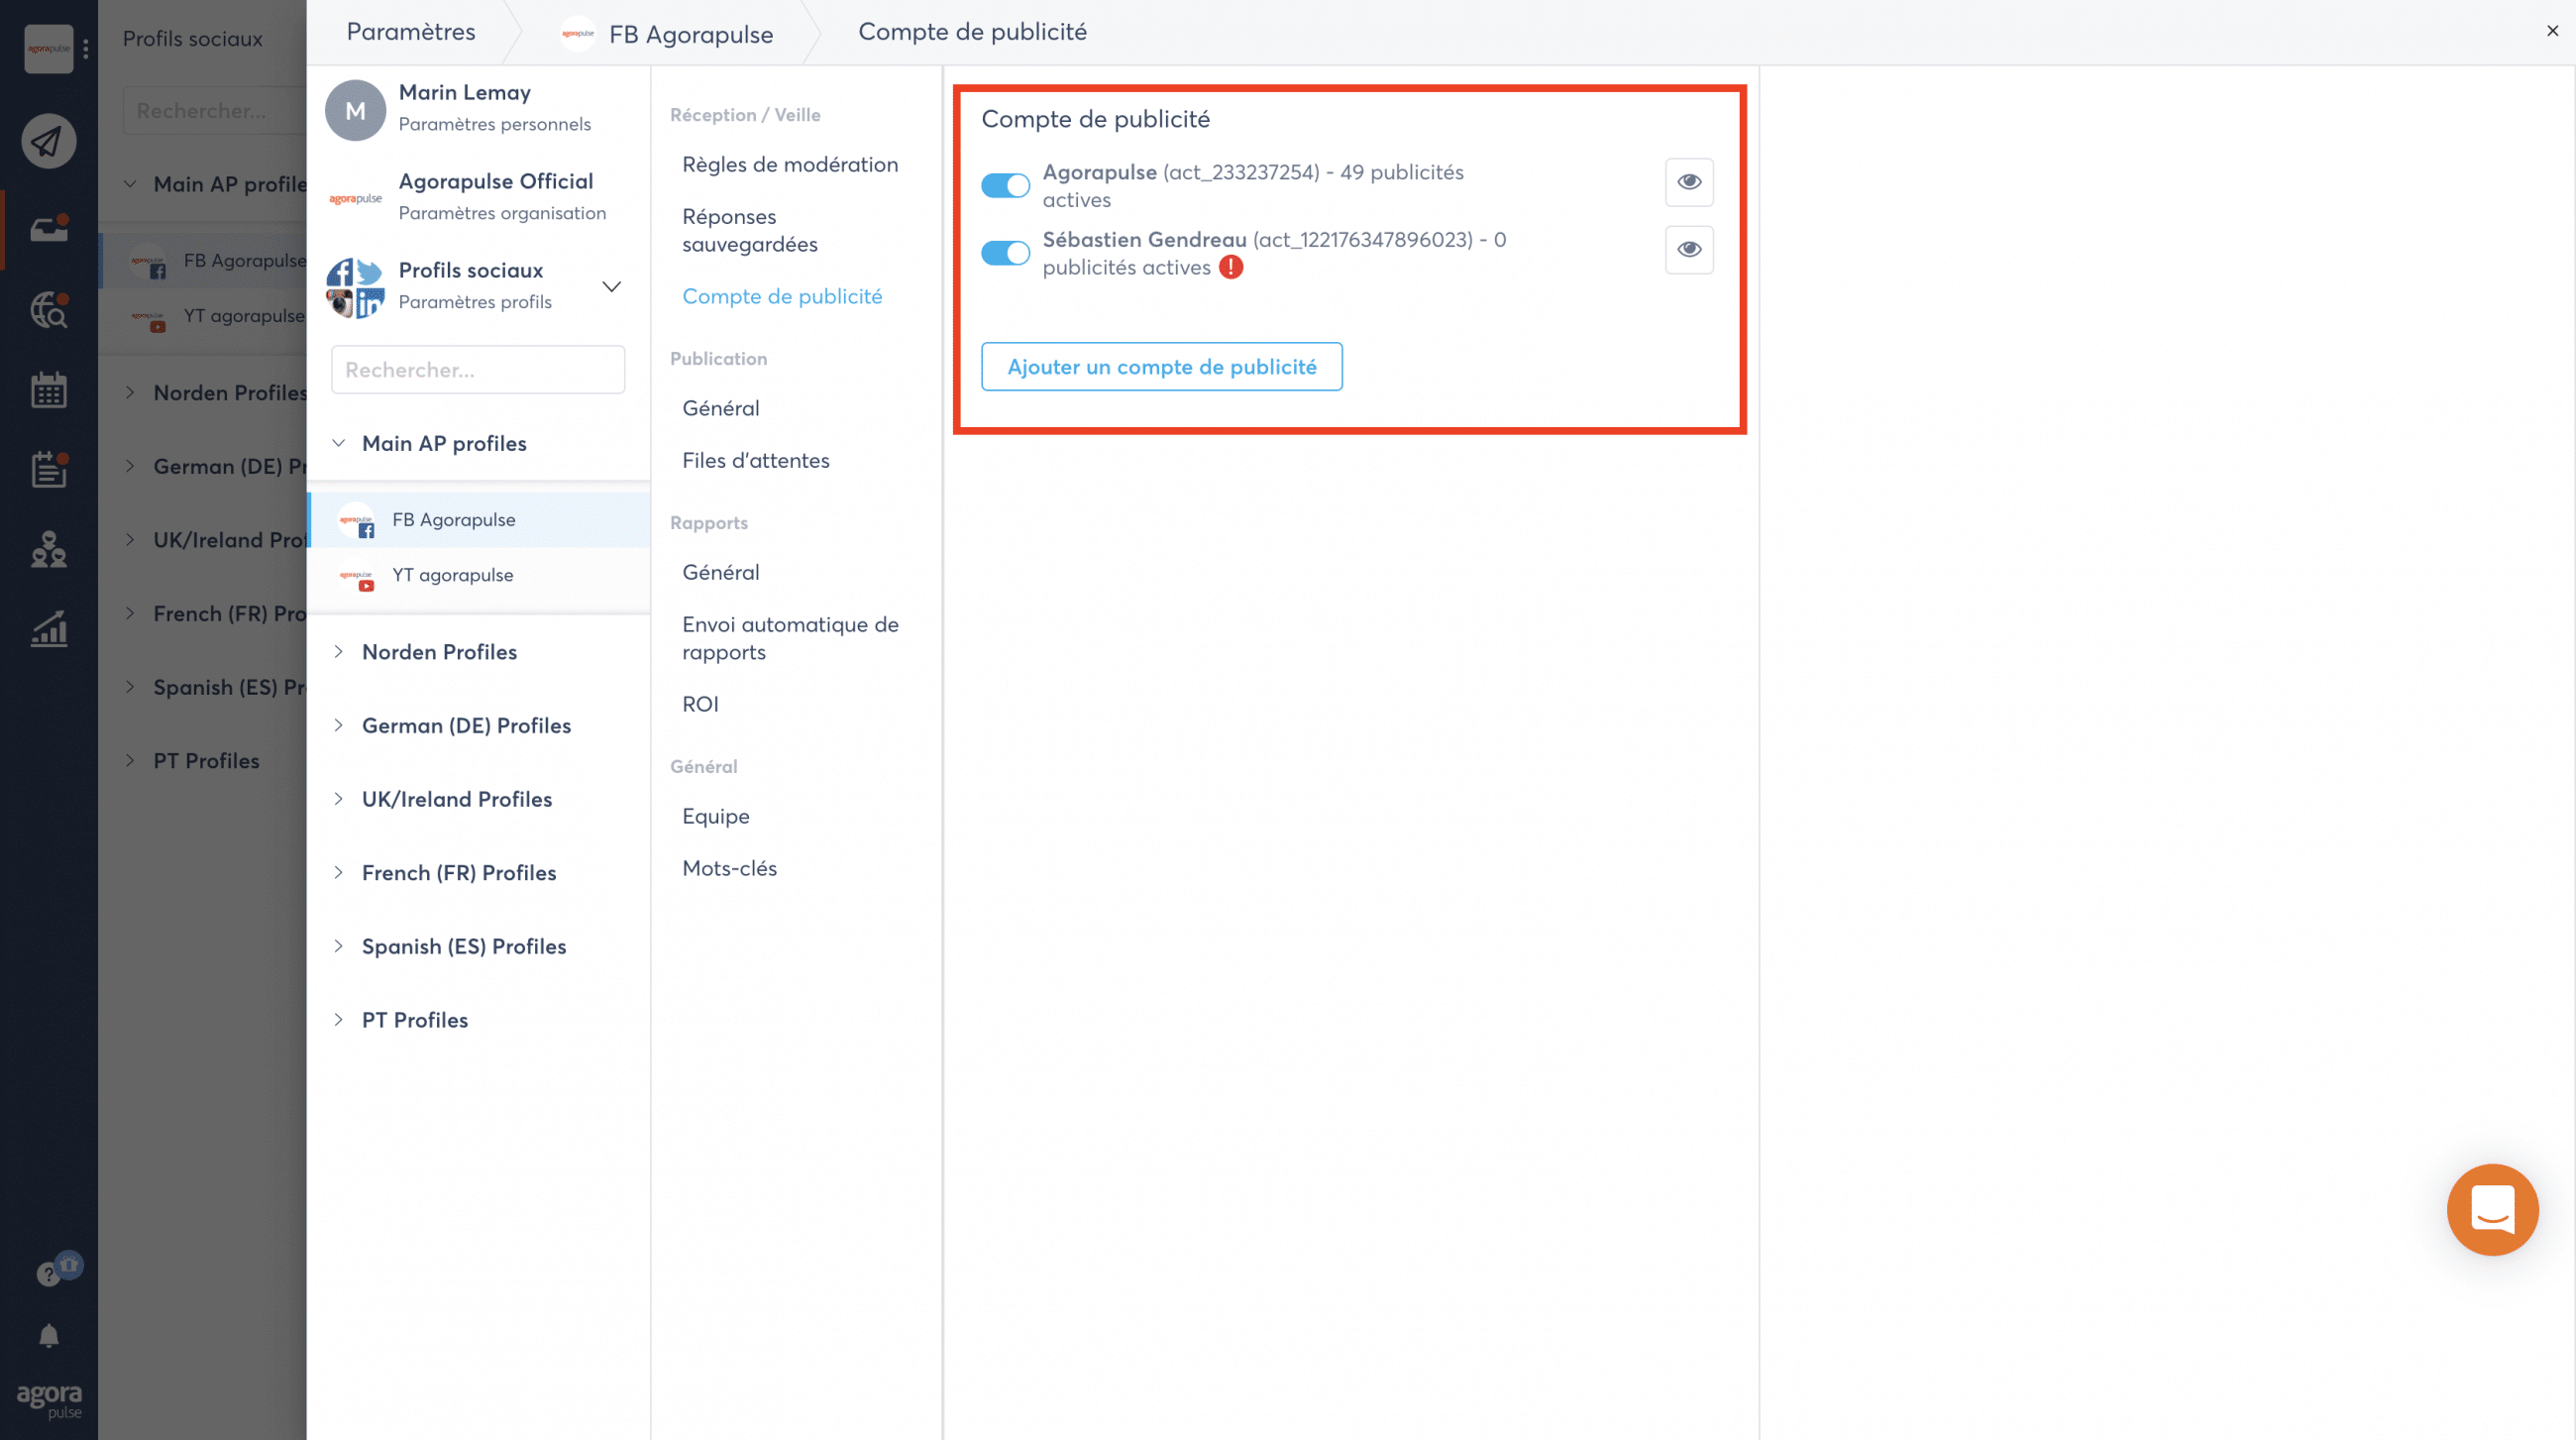Click the red warning icon beside Sébastien Gendreau
The image size is (2576, 1440).
pyautogui.click(x=1230, y=267)
